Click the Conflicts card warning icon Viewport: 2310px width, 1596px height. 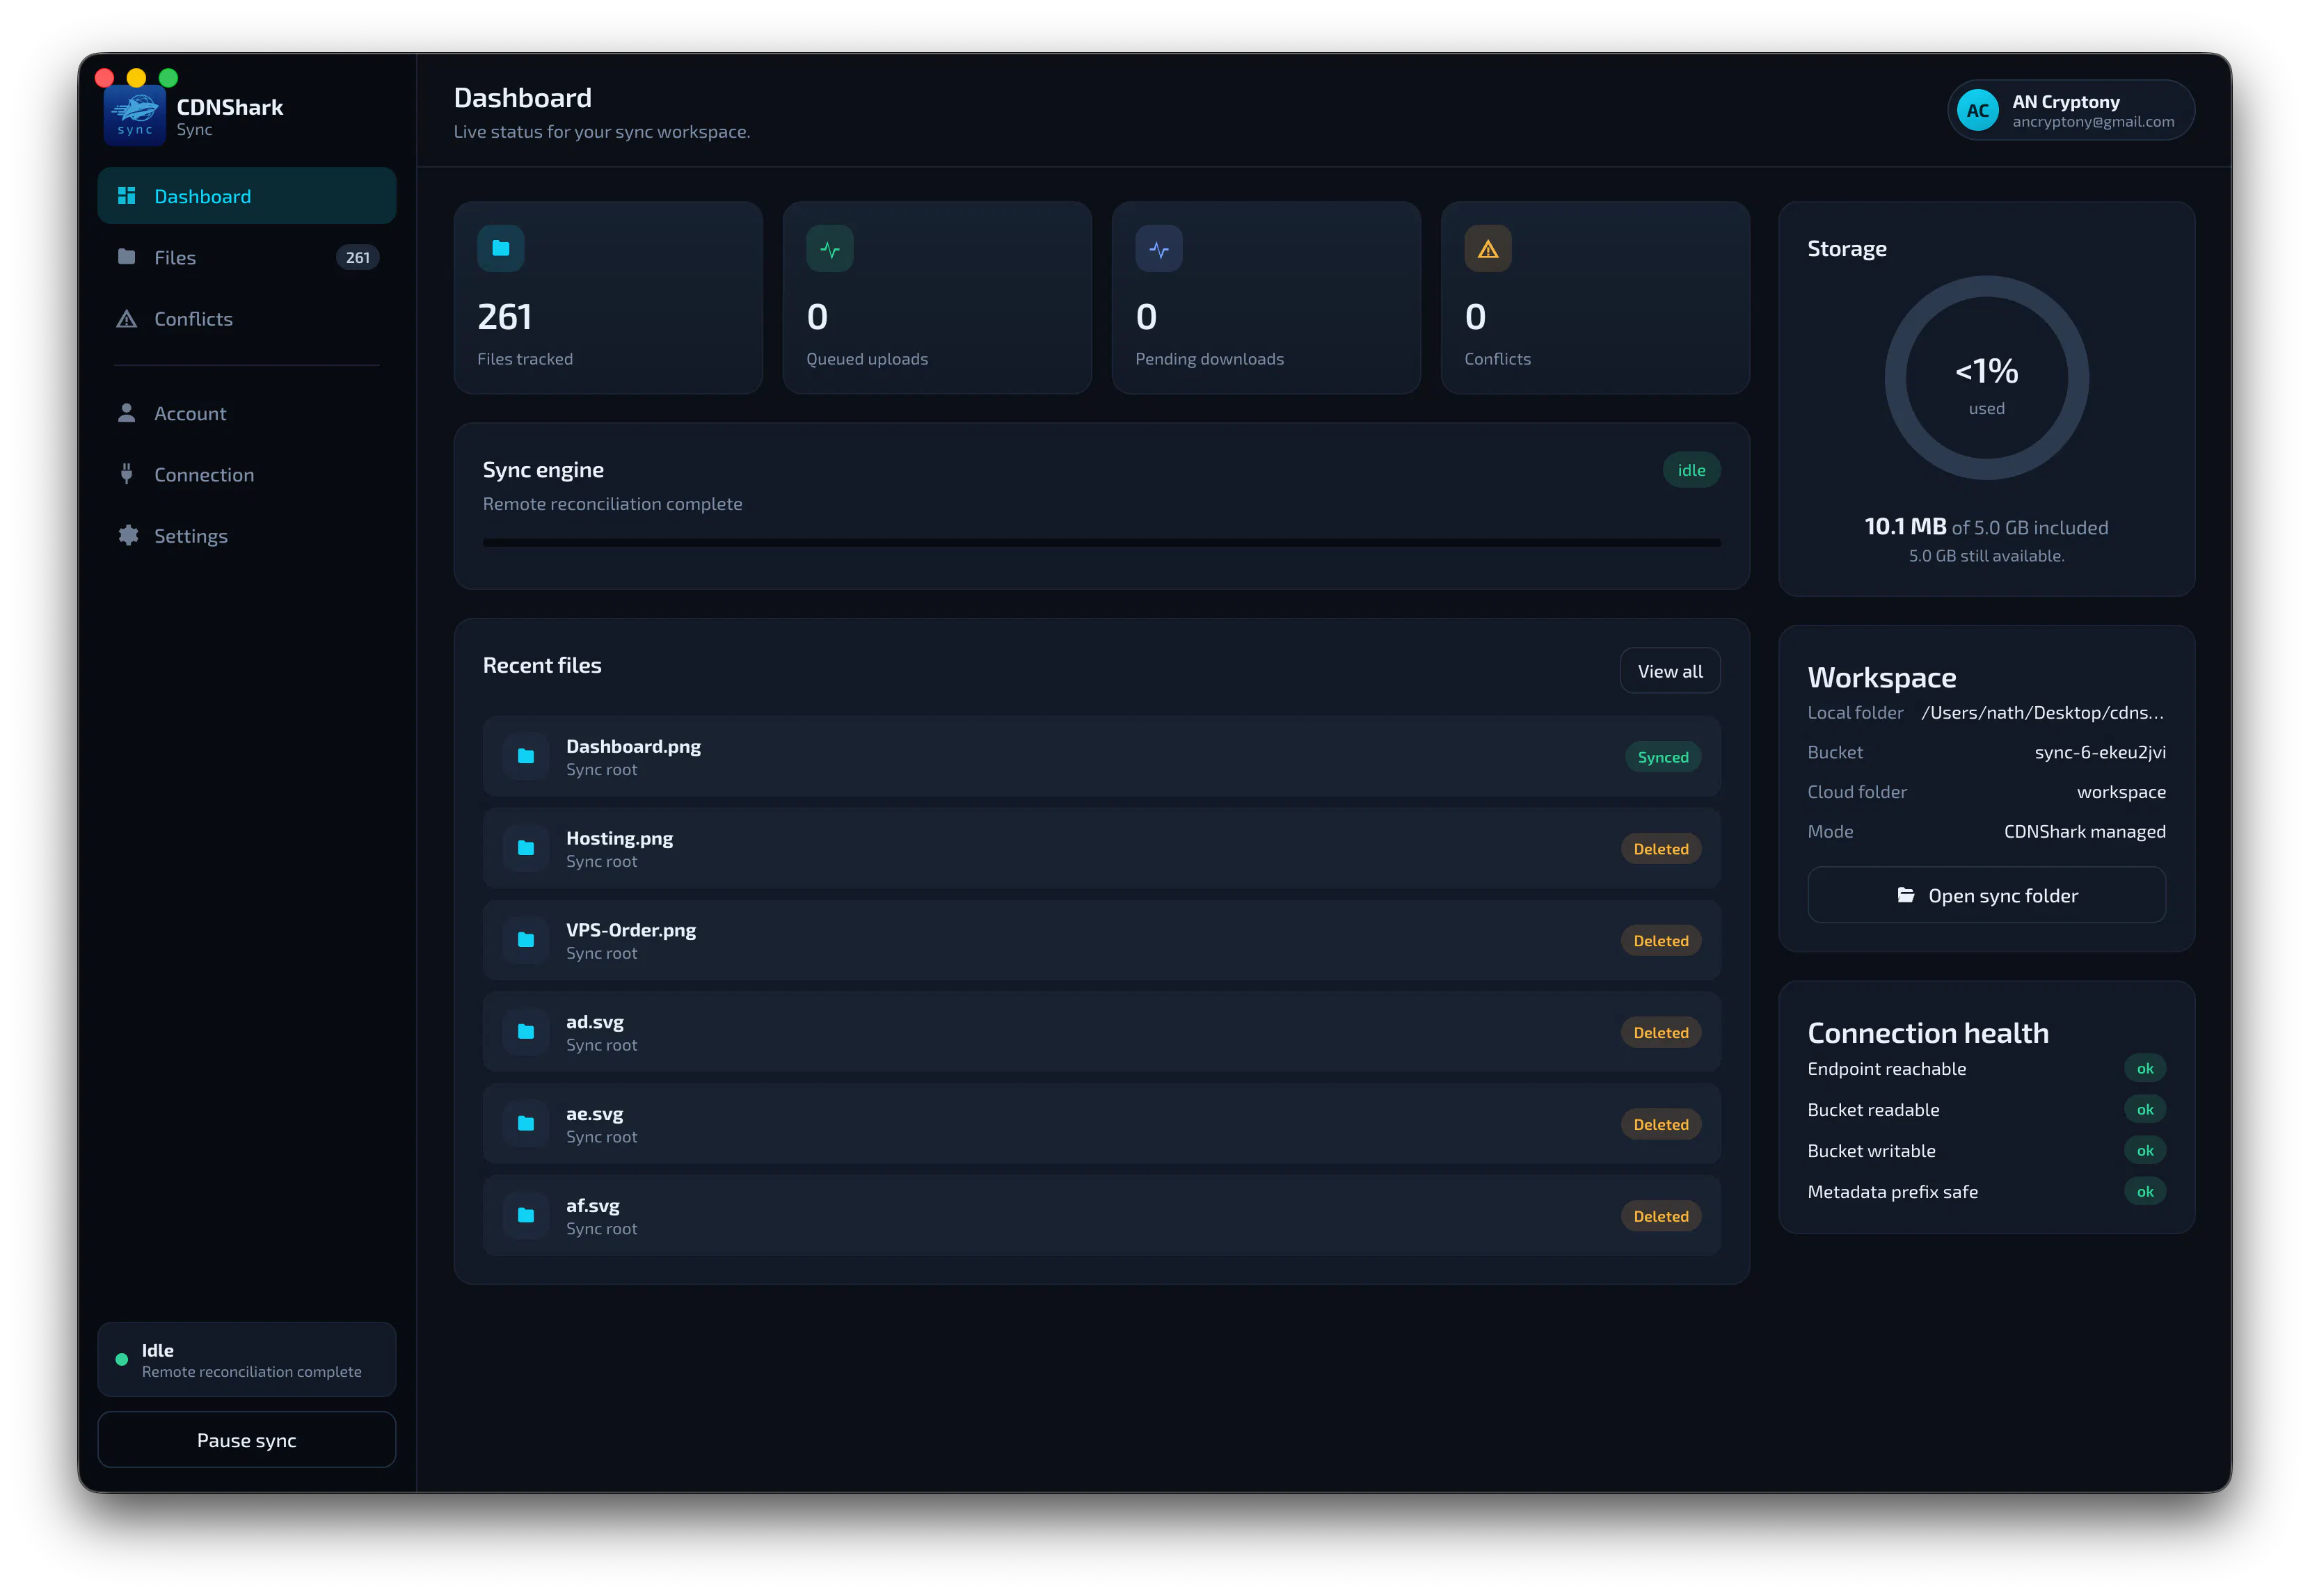(1488, 248)
